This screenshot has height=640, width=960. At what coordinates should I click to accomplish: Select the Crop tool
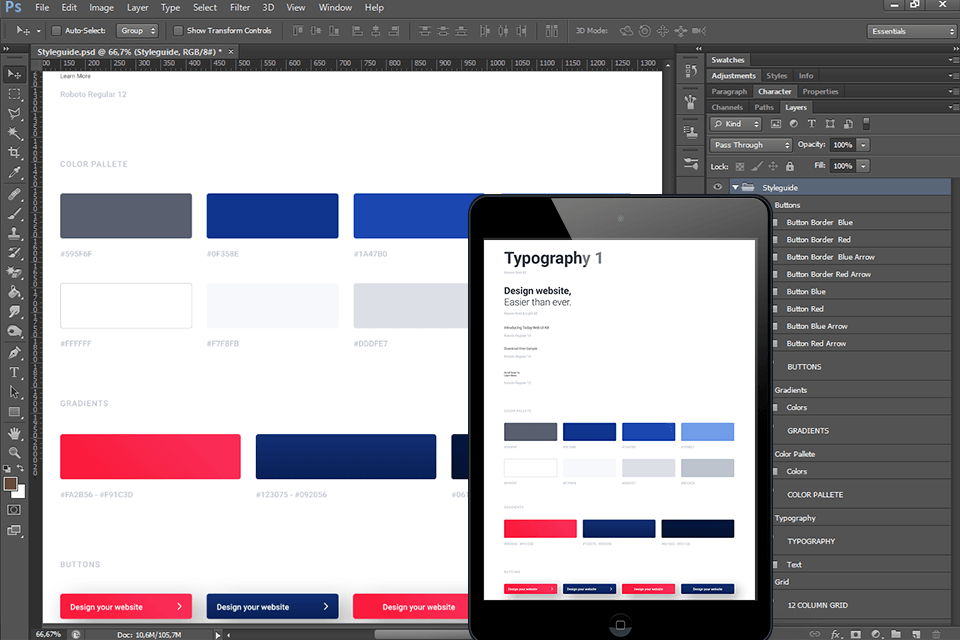point(14,152)
